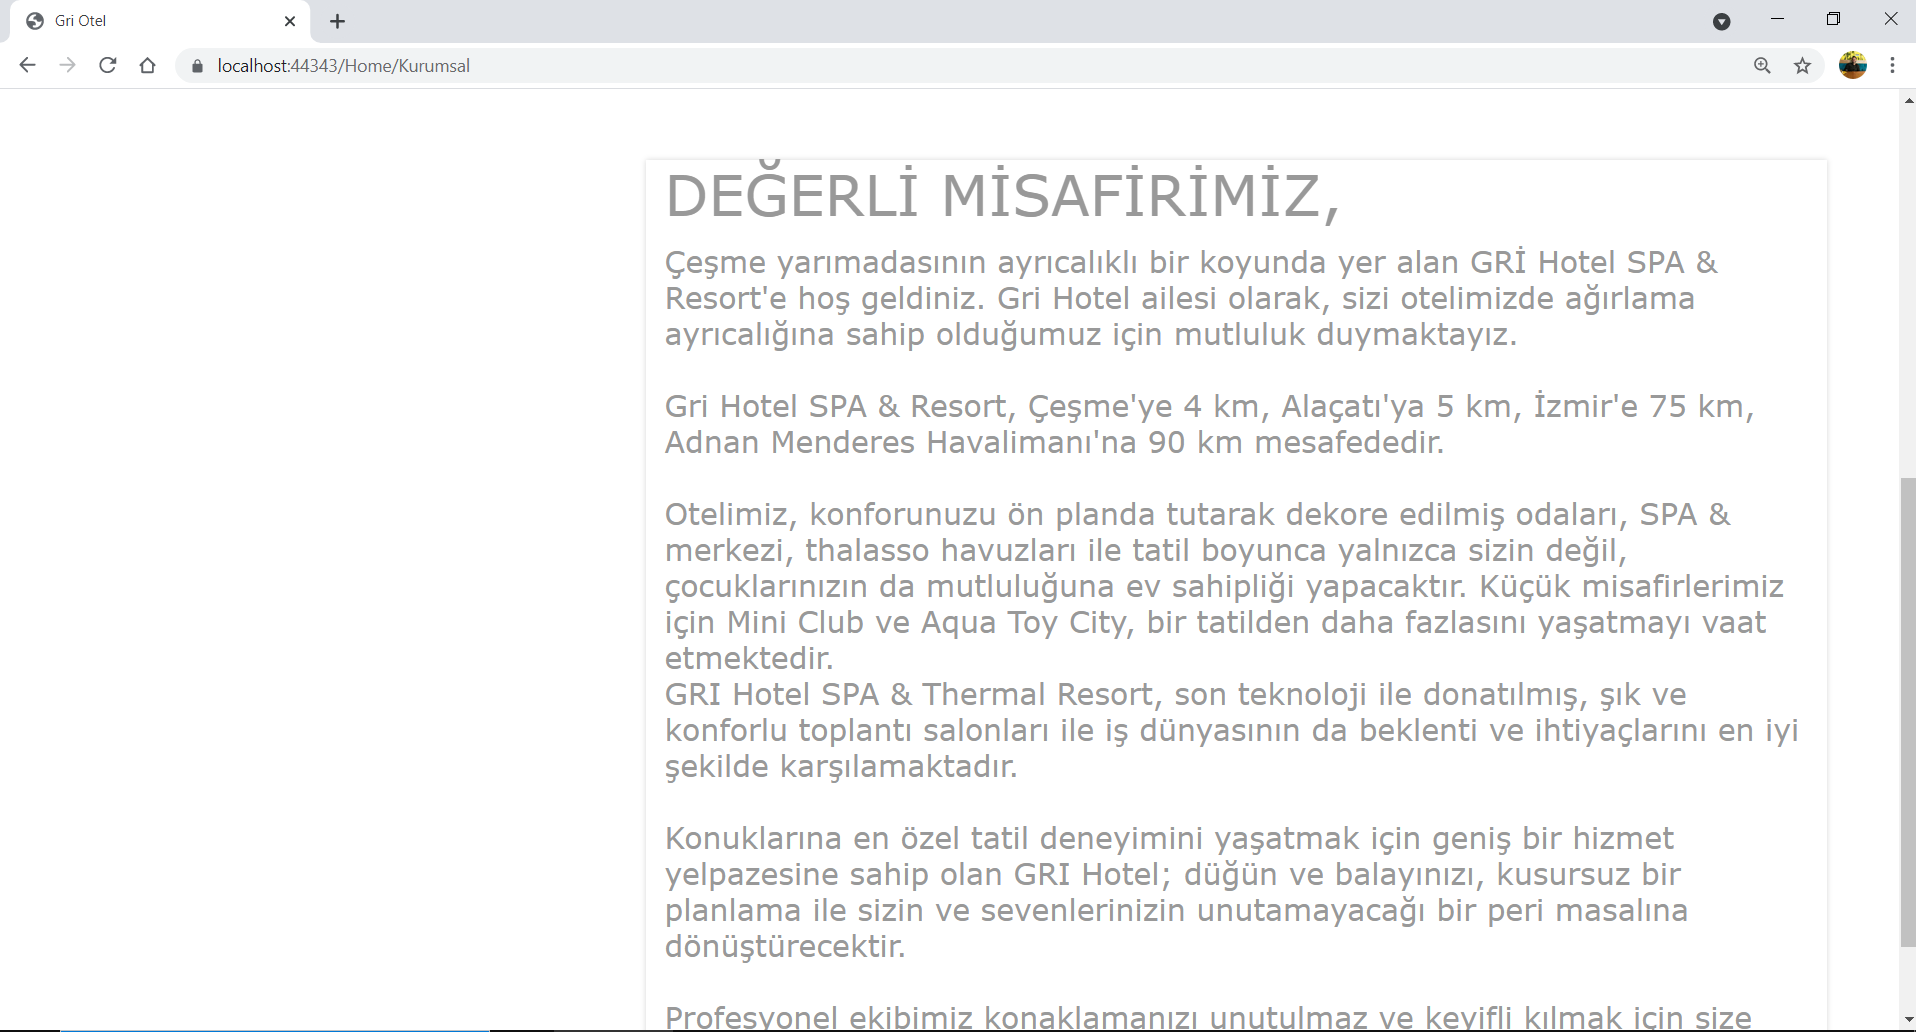The height and width of the screenshot is (1032, 1916).
Task: Open the Chrome three-dot menu
Action: pyautogui.click(x=1893, y=66)
